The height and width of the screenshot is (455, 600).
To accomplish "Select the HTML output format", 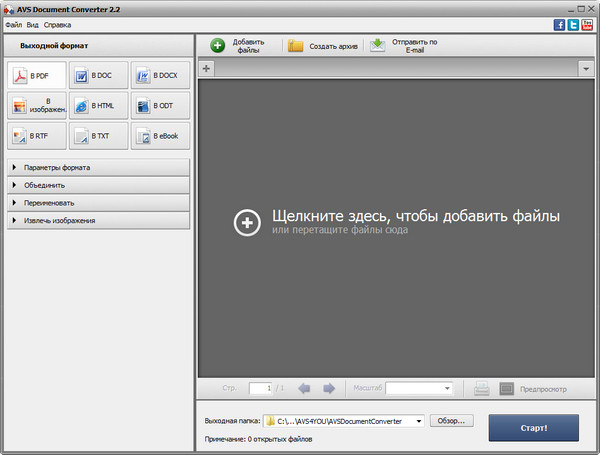I will 98,105.
